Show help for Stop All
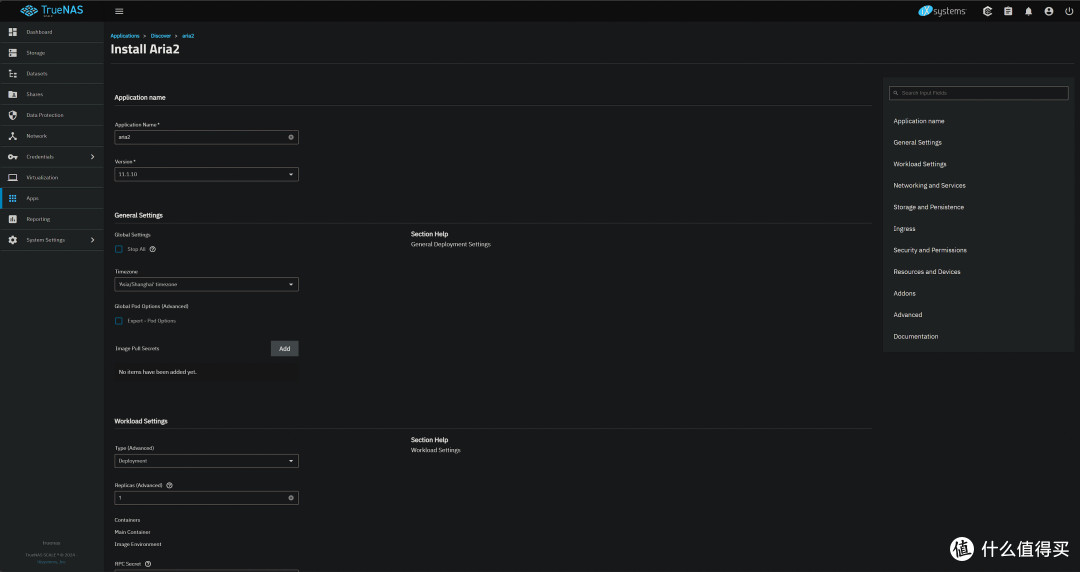1080x572 pixels. click(153, 249)
